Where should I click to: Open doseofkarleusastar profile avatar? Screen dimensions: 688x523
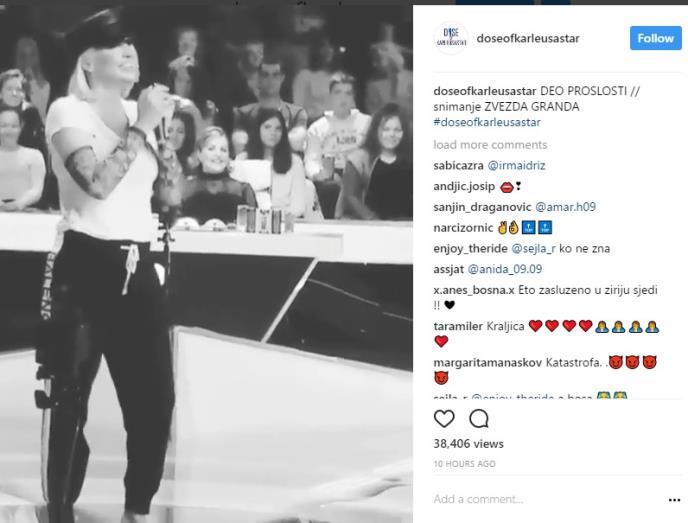(x=451, y=38)
